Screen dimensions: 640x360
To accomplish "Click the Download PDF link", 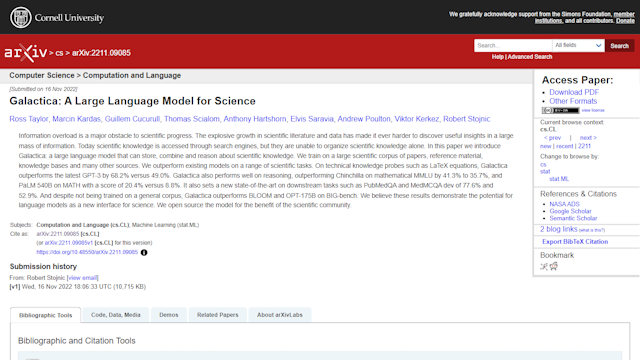I will pyautogui.click(x=574, y=92).
